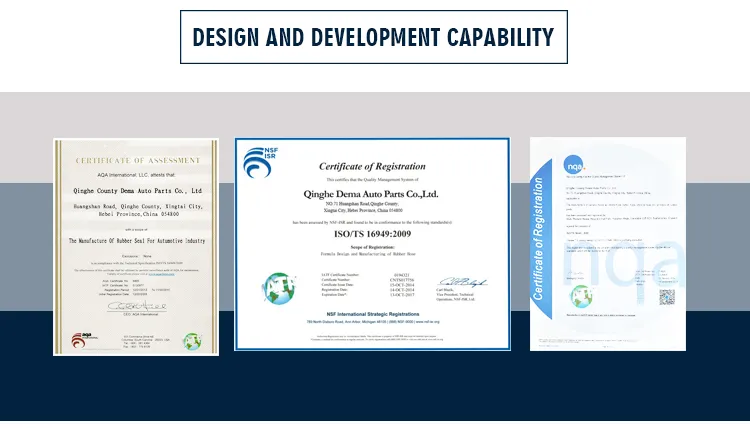Click 'Qinghe County Dema Auto Parts Co., Ltd' text

coord(137,191)
